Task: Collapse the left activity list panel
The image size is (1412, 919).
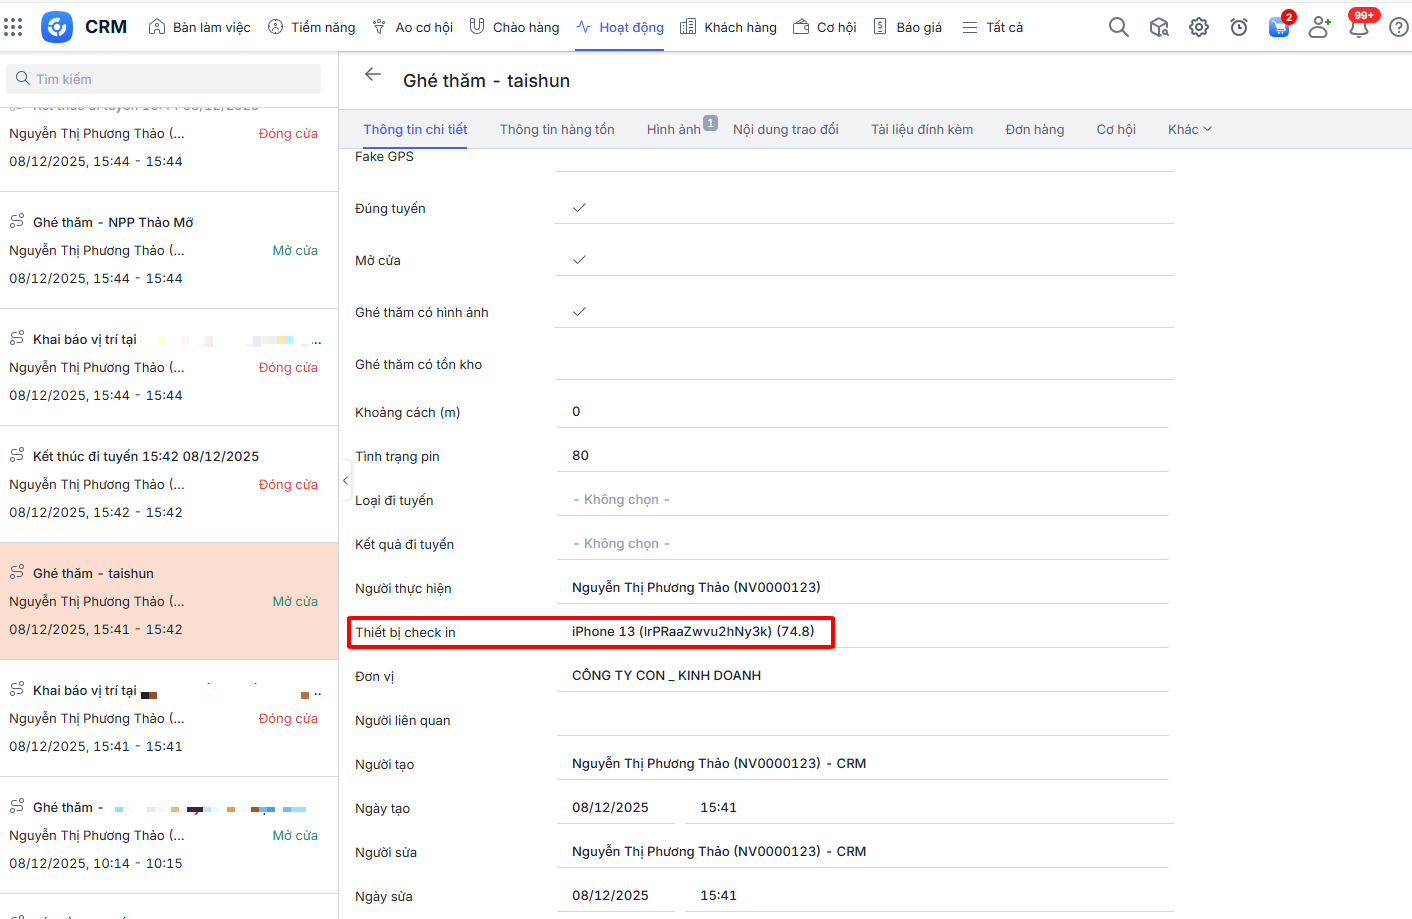Action: [345, 481]
